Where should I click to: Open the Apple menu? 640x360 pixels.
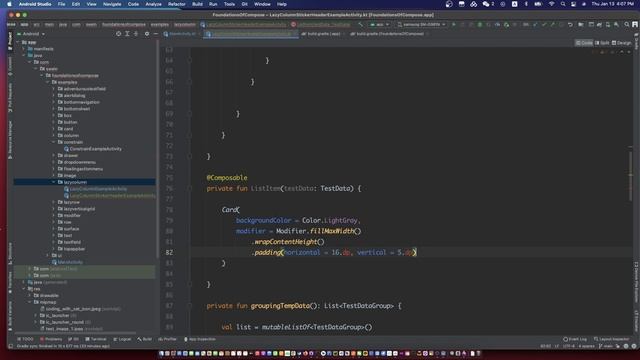click(x=9, y=4)
